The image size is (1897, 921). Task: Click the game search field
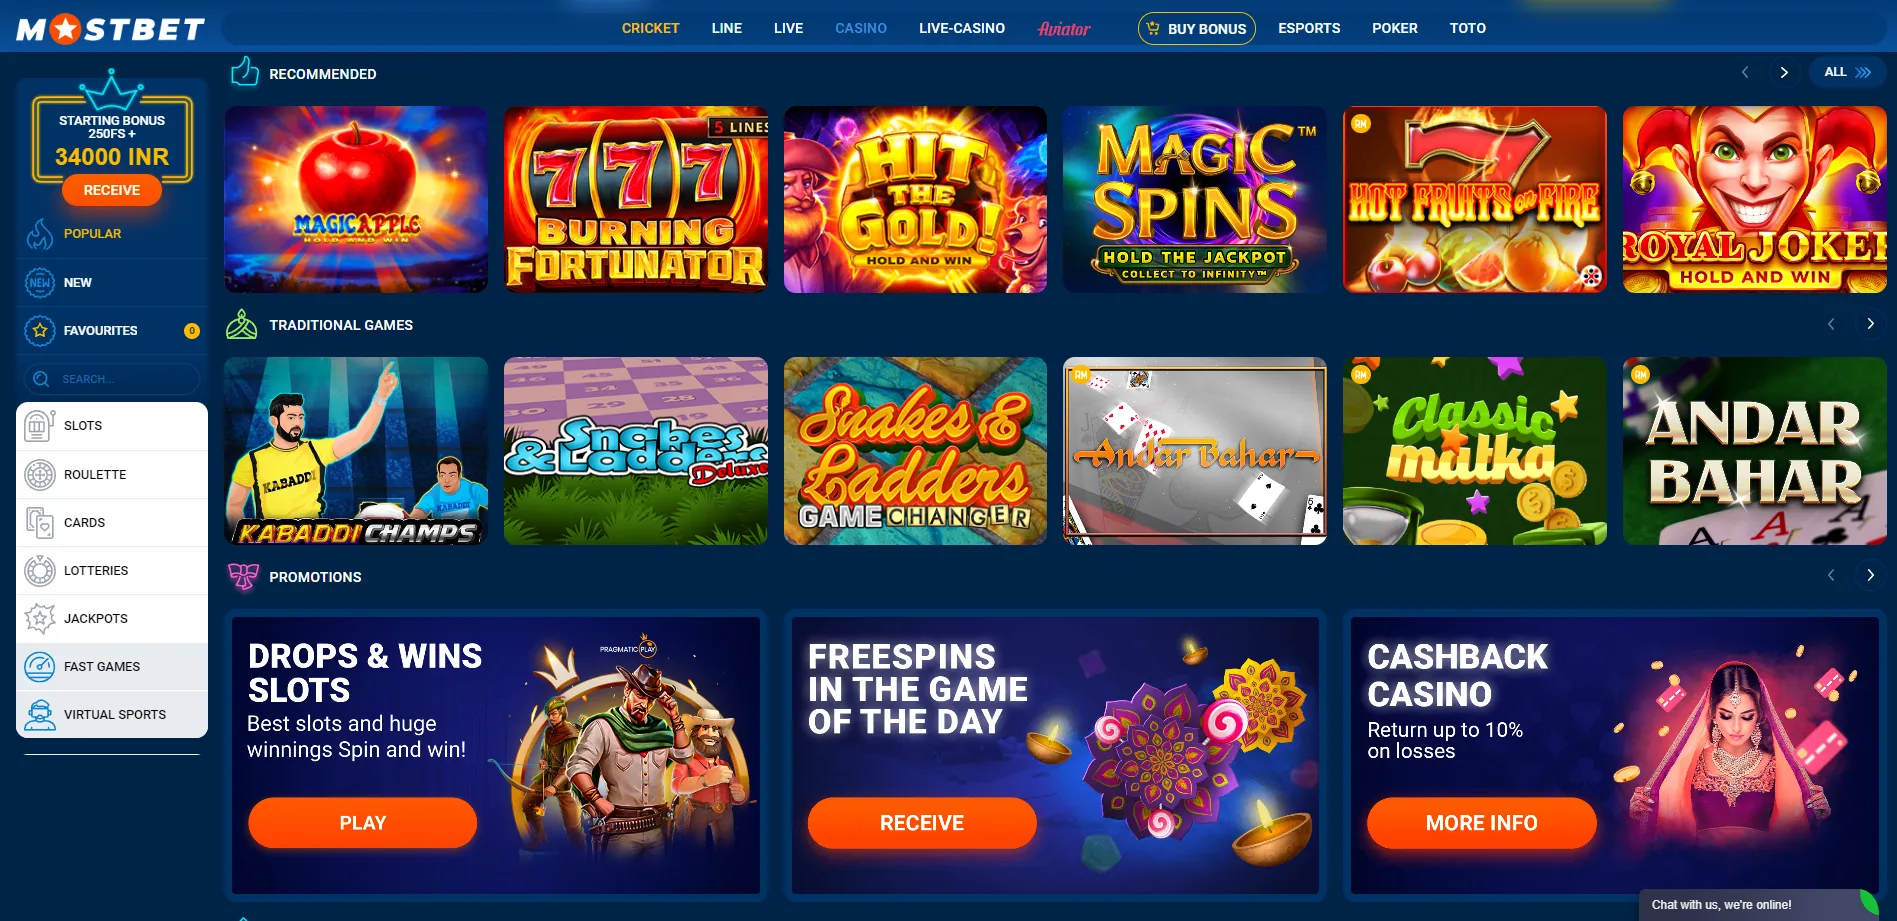tap(112, 379)
